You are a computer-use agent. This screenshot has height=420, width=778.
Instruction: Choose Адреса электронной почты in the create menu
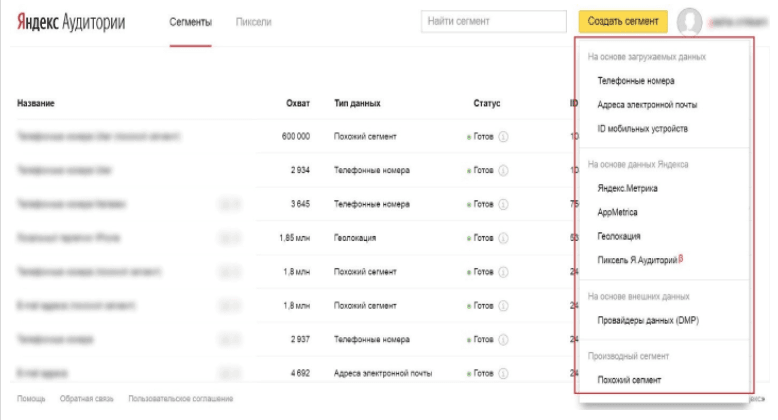click(x=647, y=105)
